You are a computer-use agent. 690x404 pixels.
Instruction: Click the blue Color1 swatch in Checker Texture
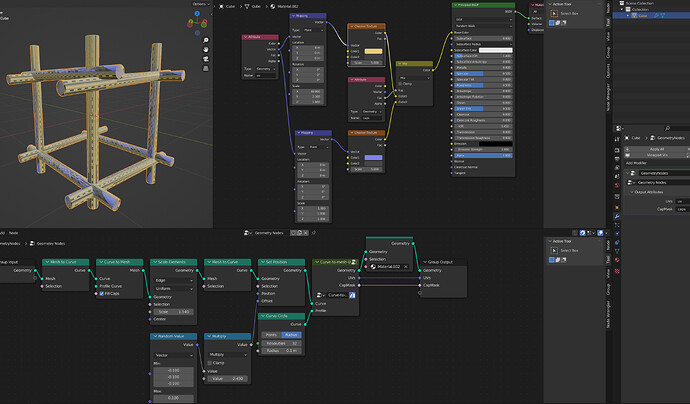click(x=373, y=158)
